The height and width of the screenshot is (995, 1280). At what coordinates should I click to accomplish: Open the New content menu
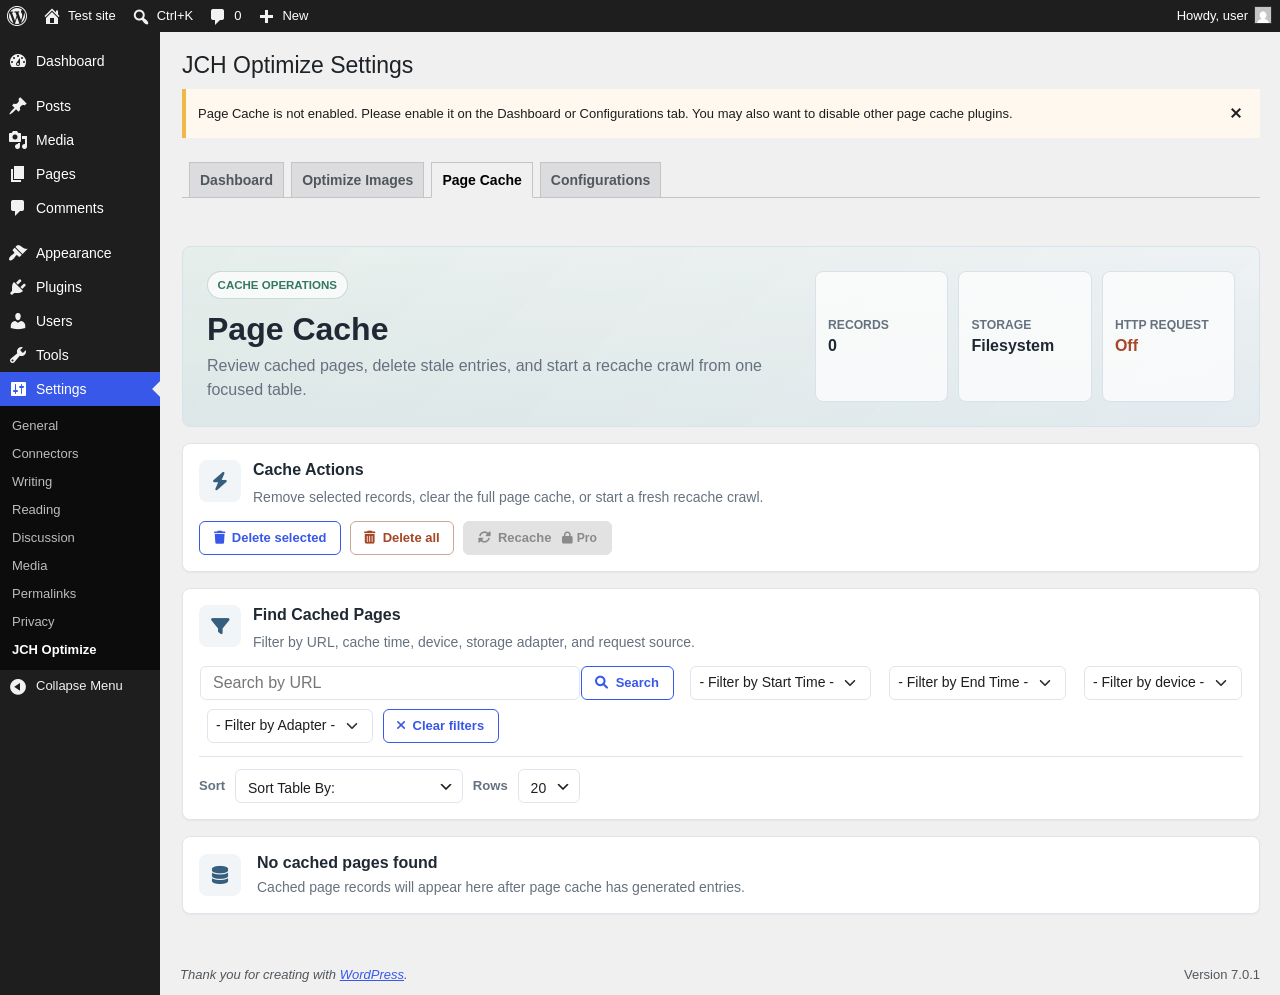click(x=284, y=16)
